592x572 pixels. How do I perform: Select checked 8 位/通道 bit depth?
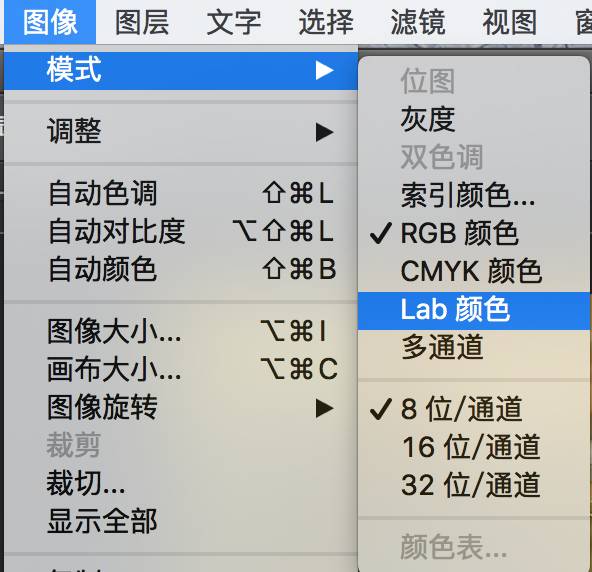(x=473, y=409)
